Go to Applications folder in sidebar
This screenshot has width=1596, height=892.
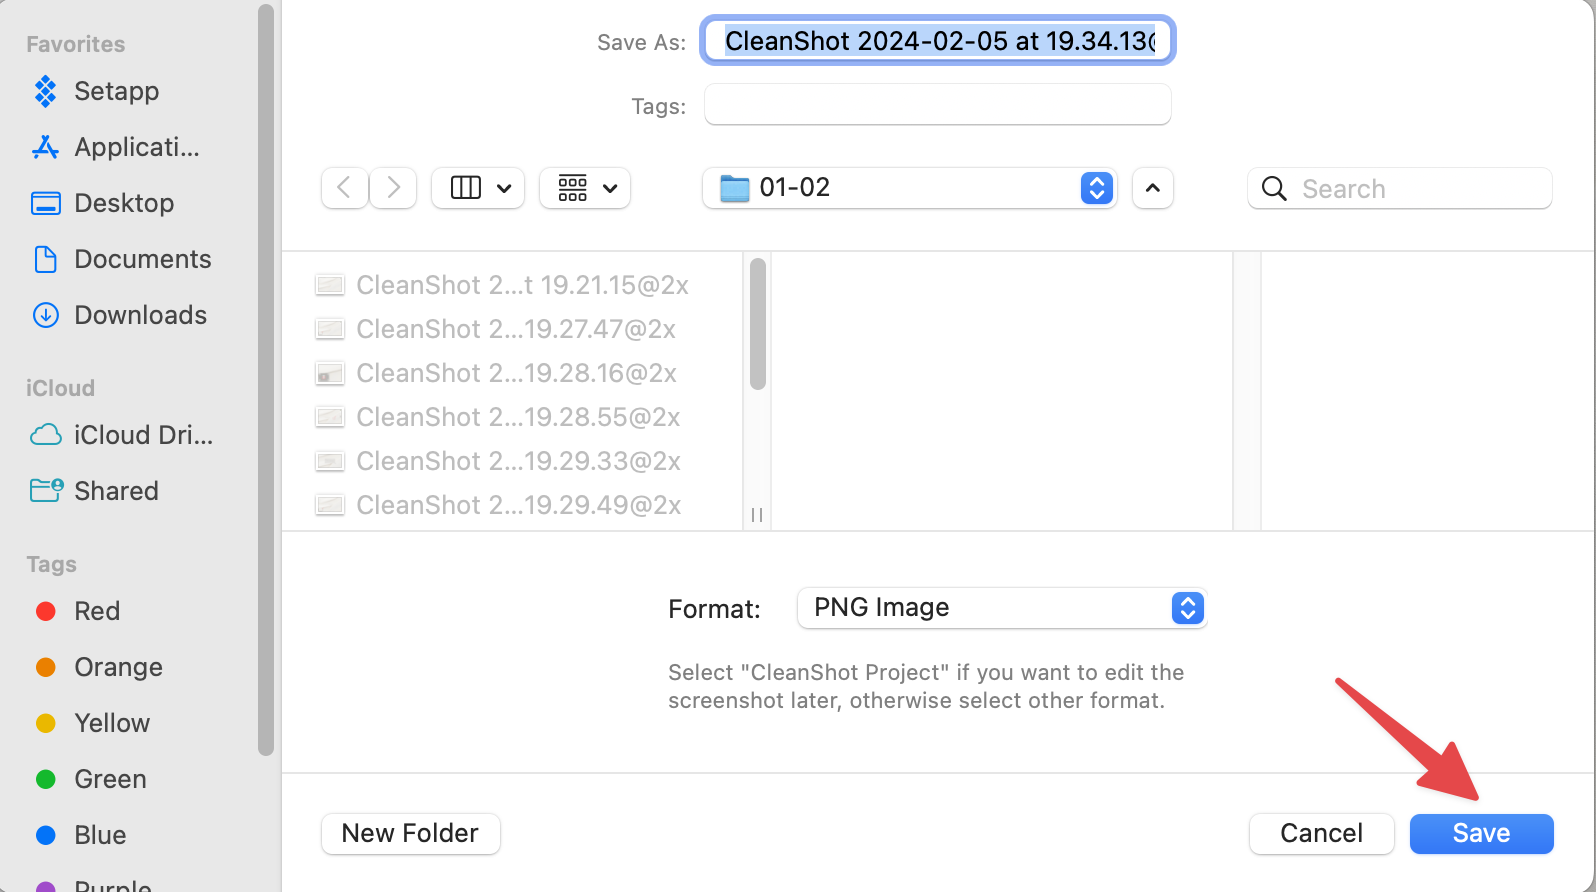click(116, 147)
